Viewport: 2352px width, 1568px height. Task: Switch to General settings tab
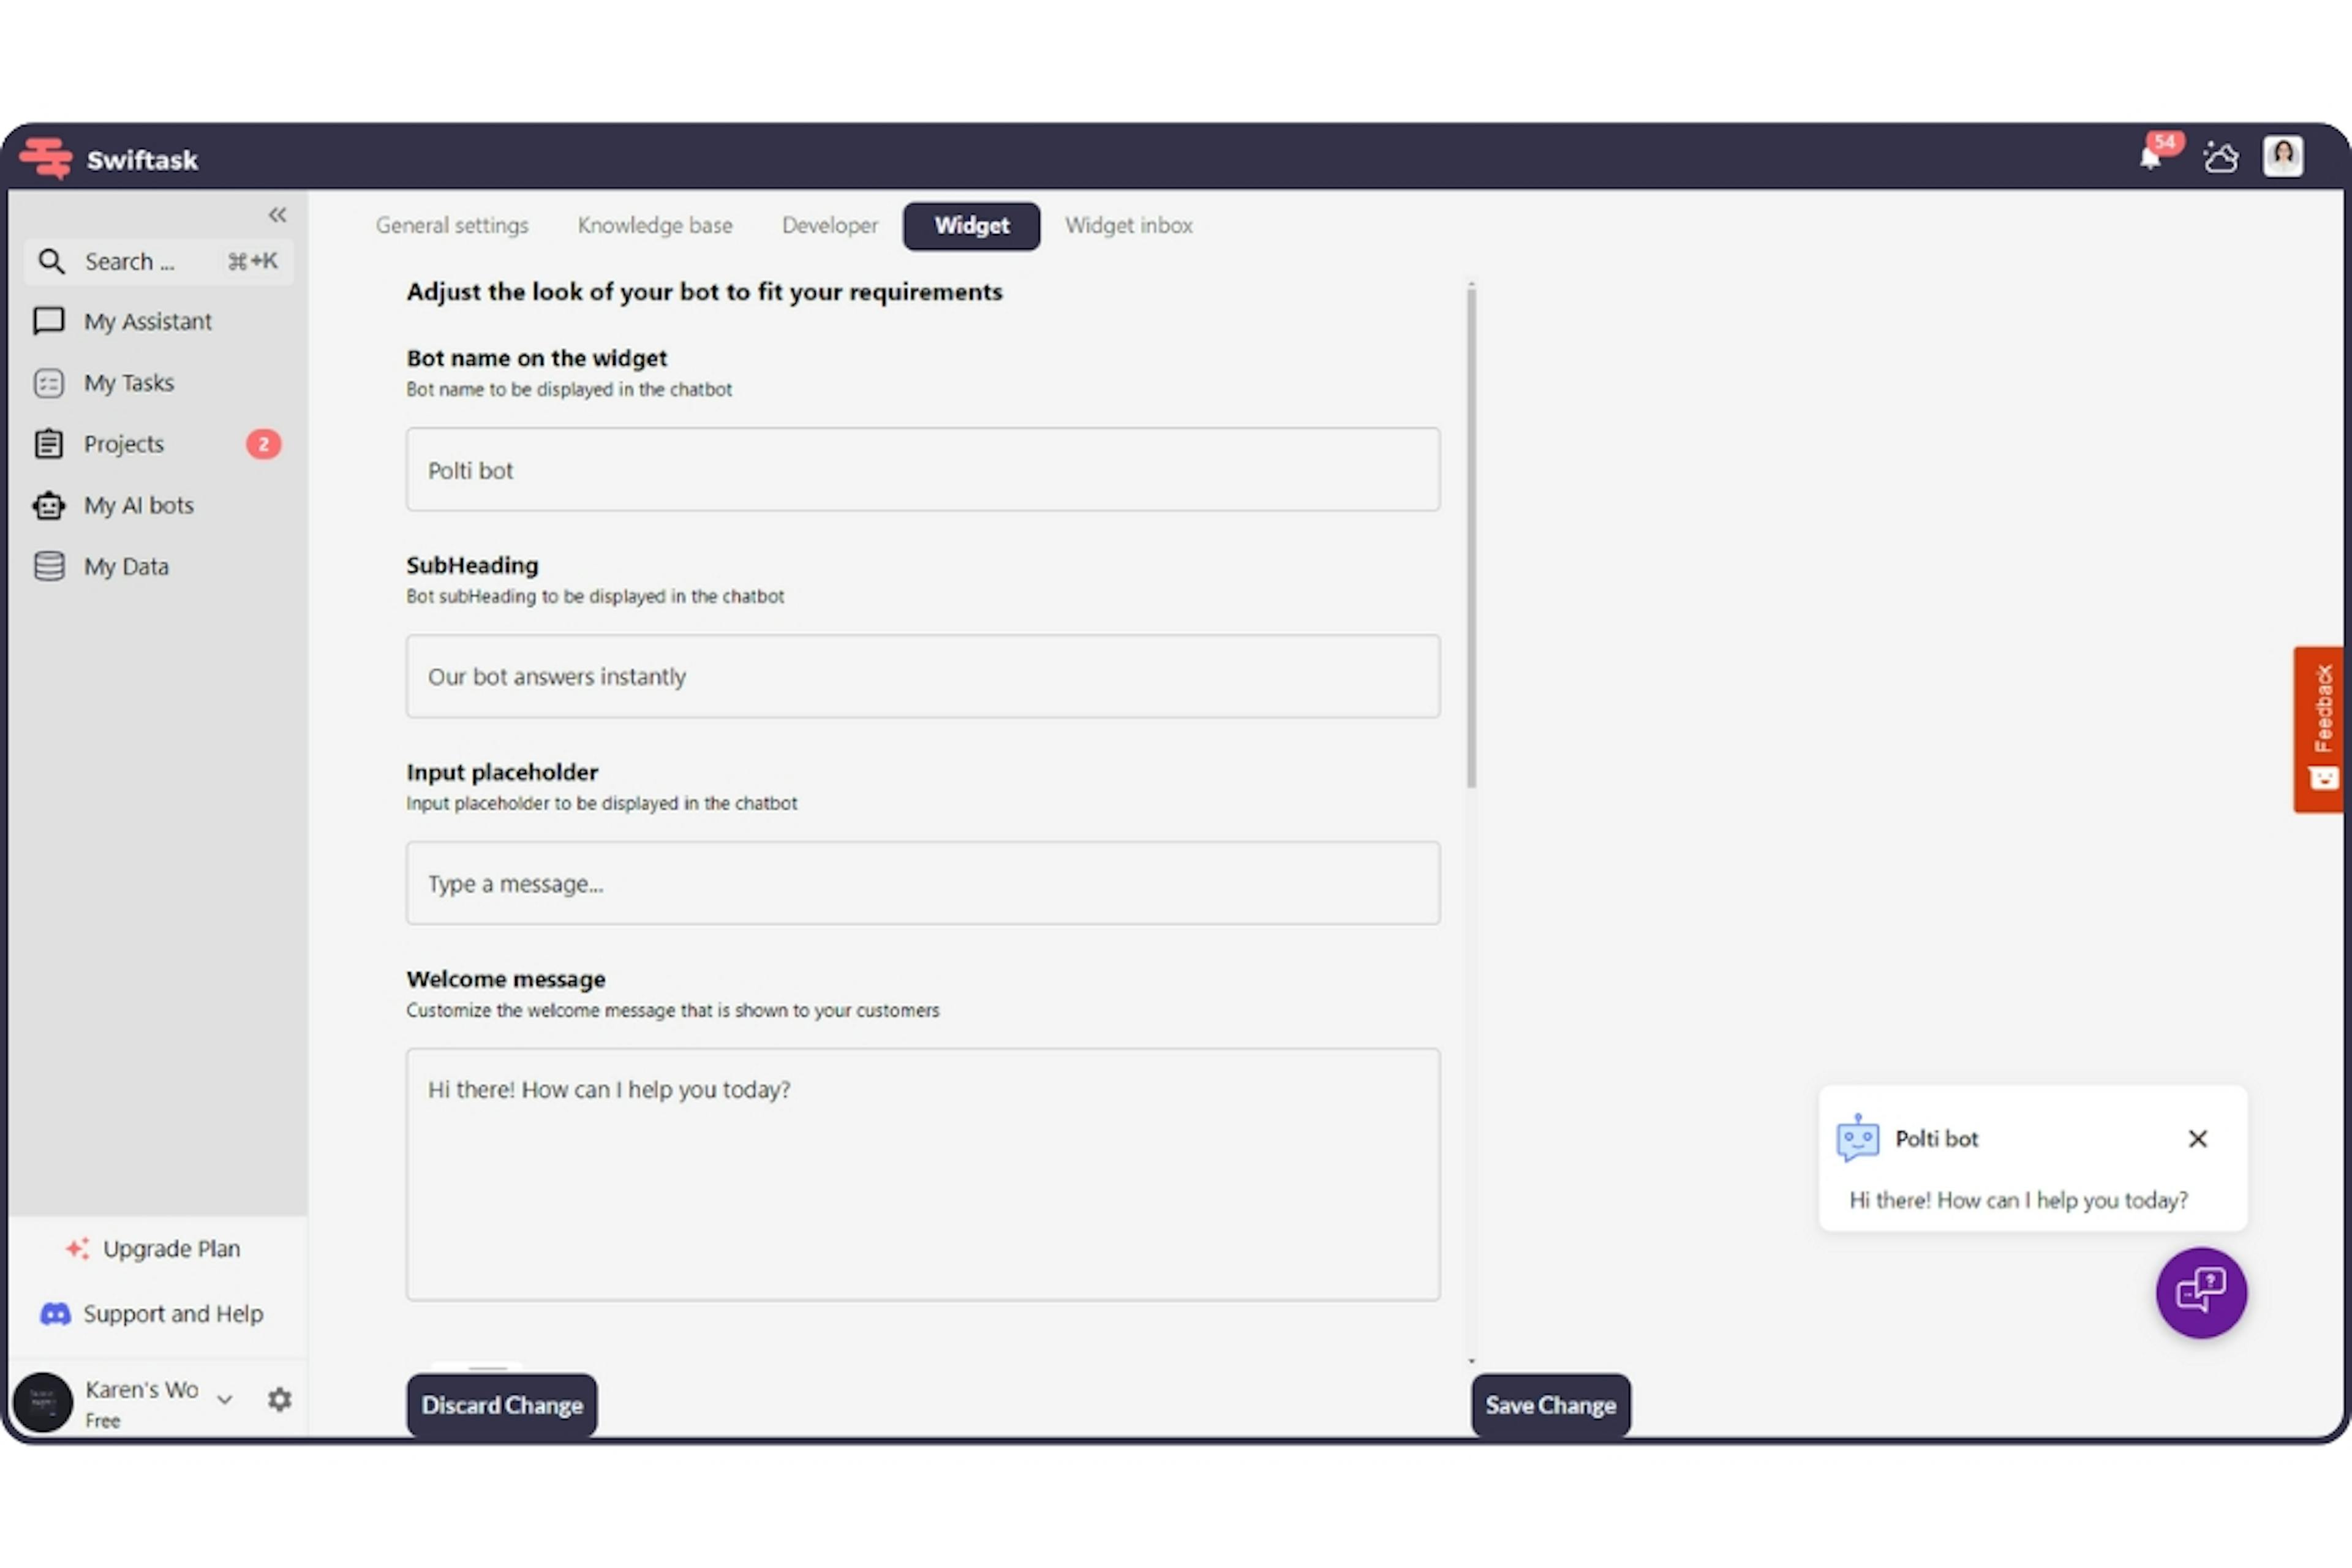(x=451, y=224)
